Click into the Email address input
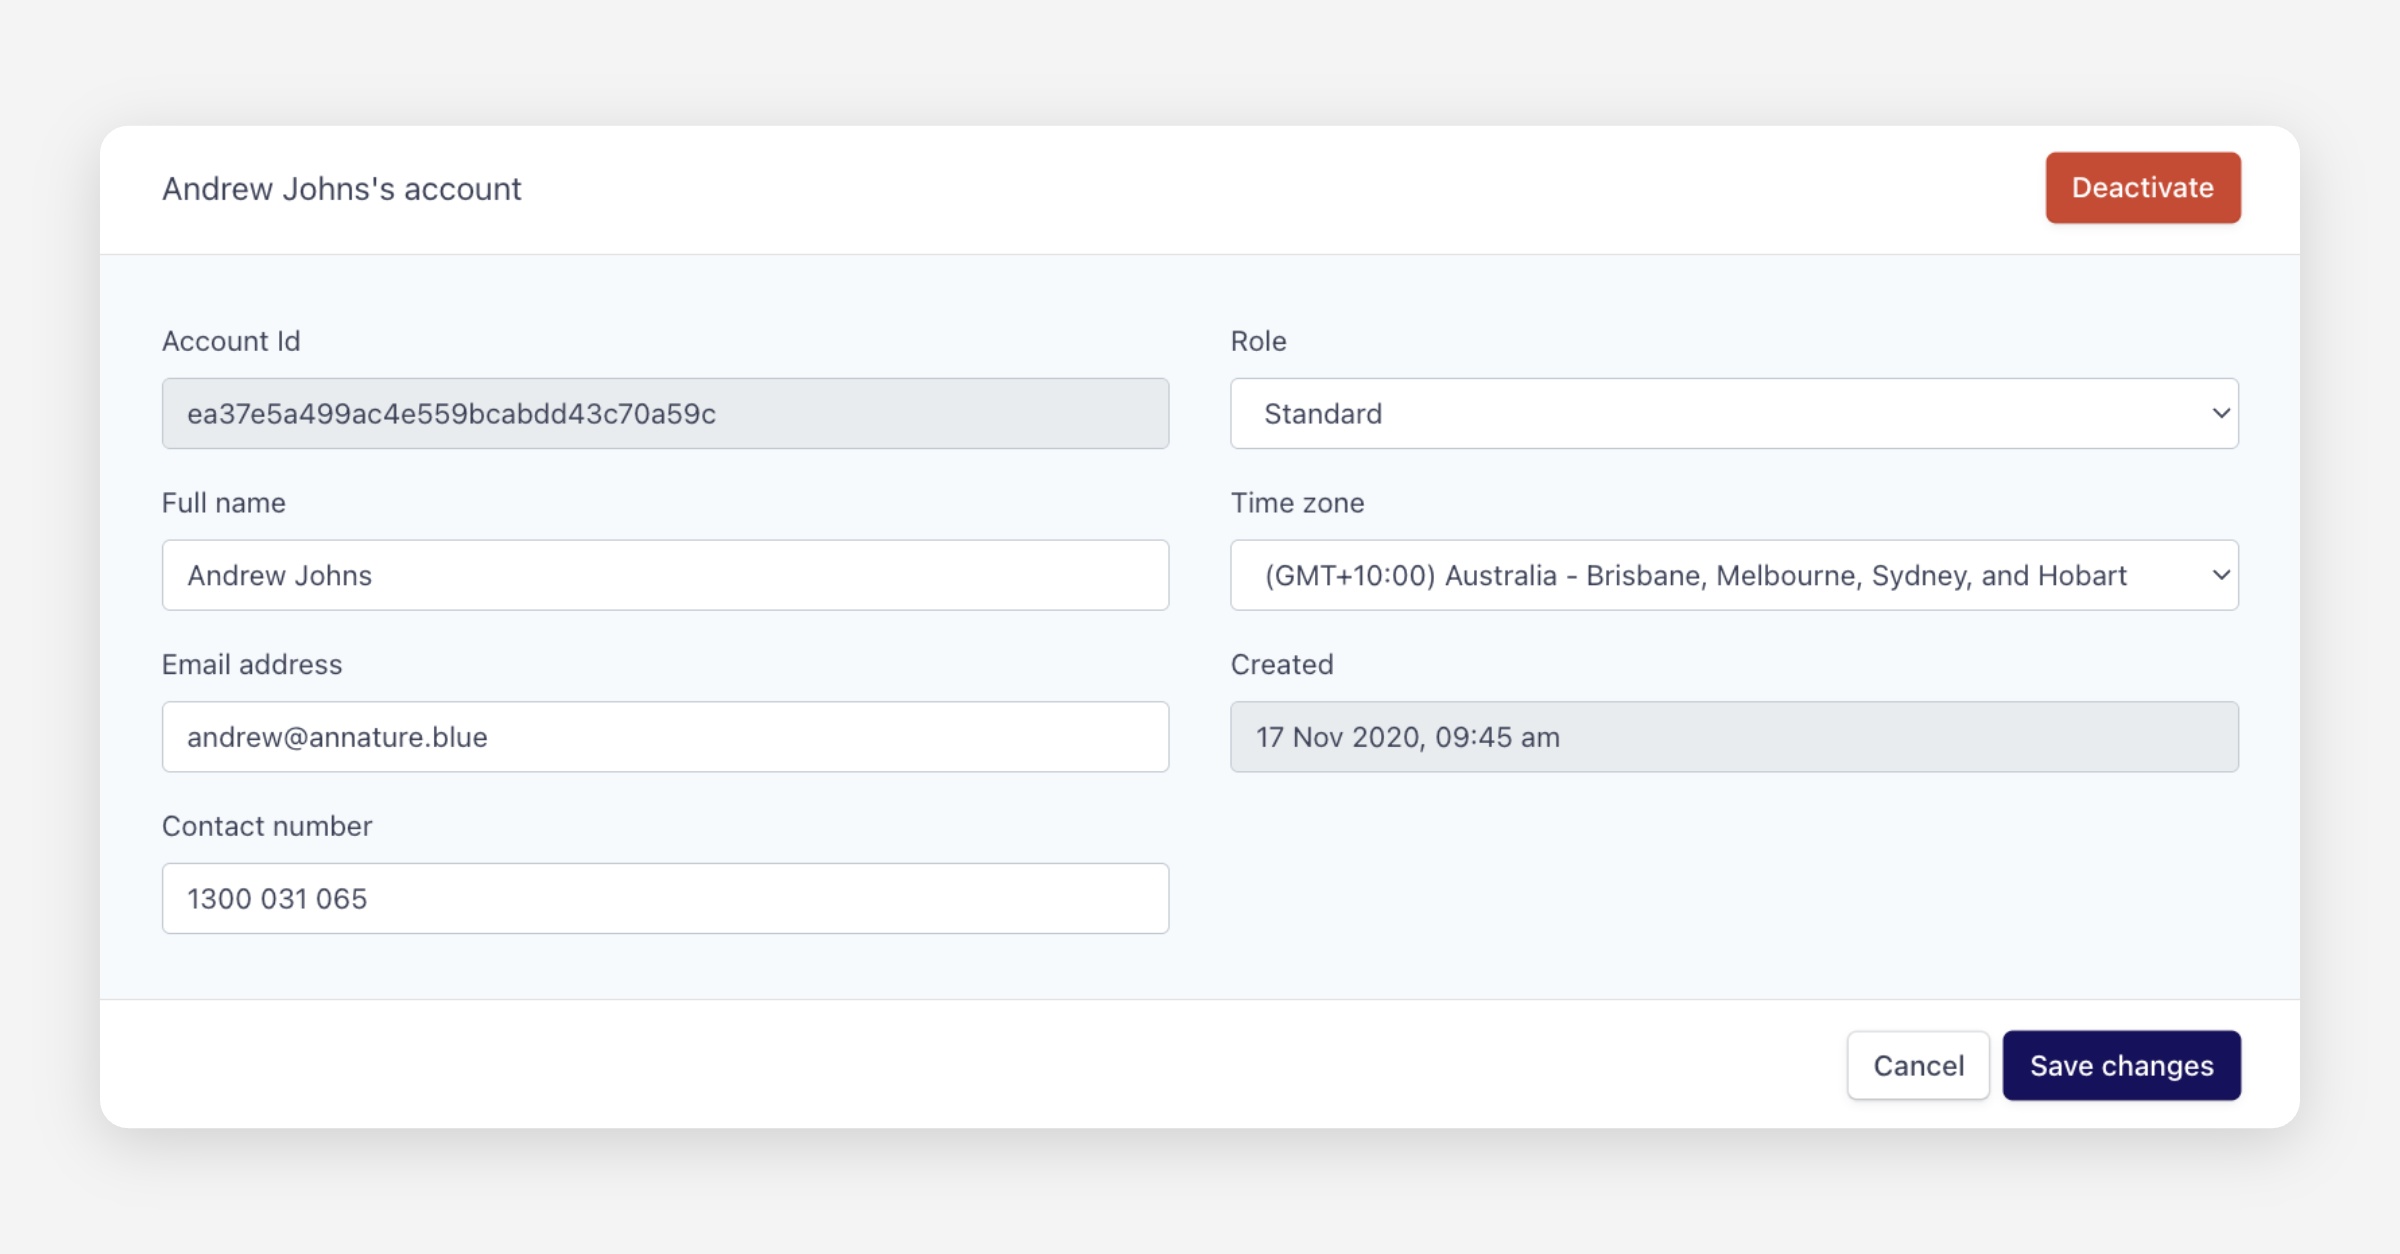Image resolution: width=2400 pixels, height=1254 pixels. (665, 737)
